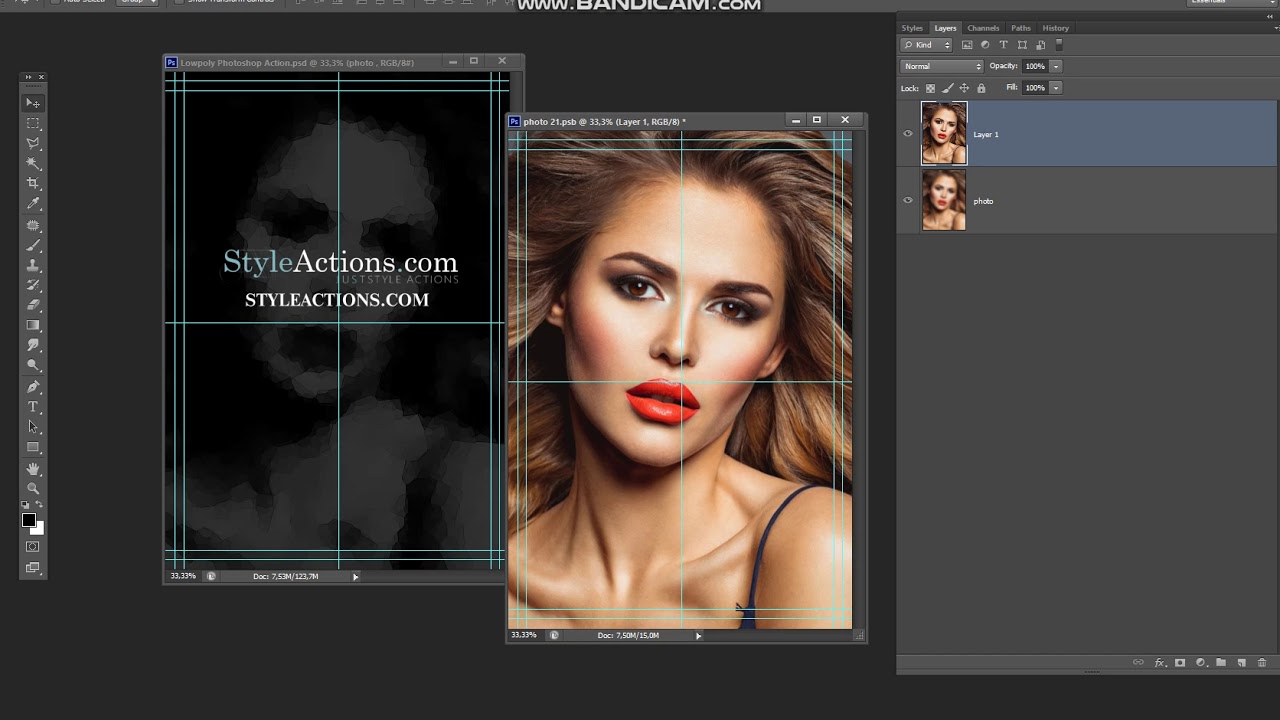Viewport: 1280px width, 720px height.
Task: Select the Gradient tool
Action: click(33, 326)
